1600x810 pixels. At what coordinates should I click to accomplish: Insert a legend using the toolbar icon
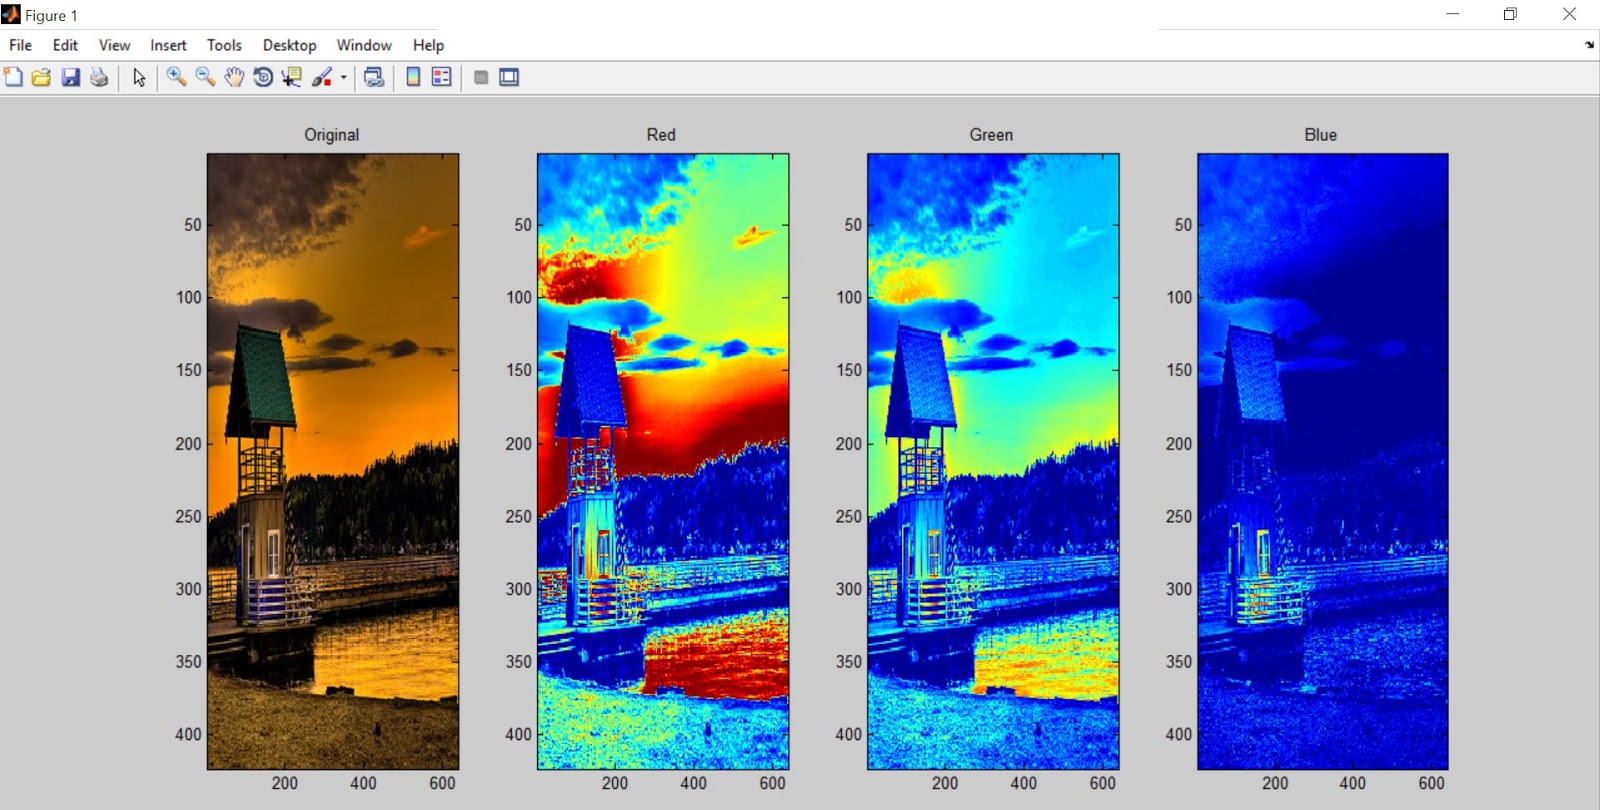pyautogui.click(x=442, y=77)
